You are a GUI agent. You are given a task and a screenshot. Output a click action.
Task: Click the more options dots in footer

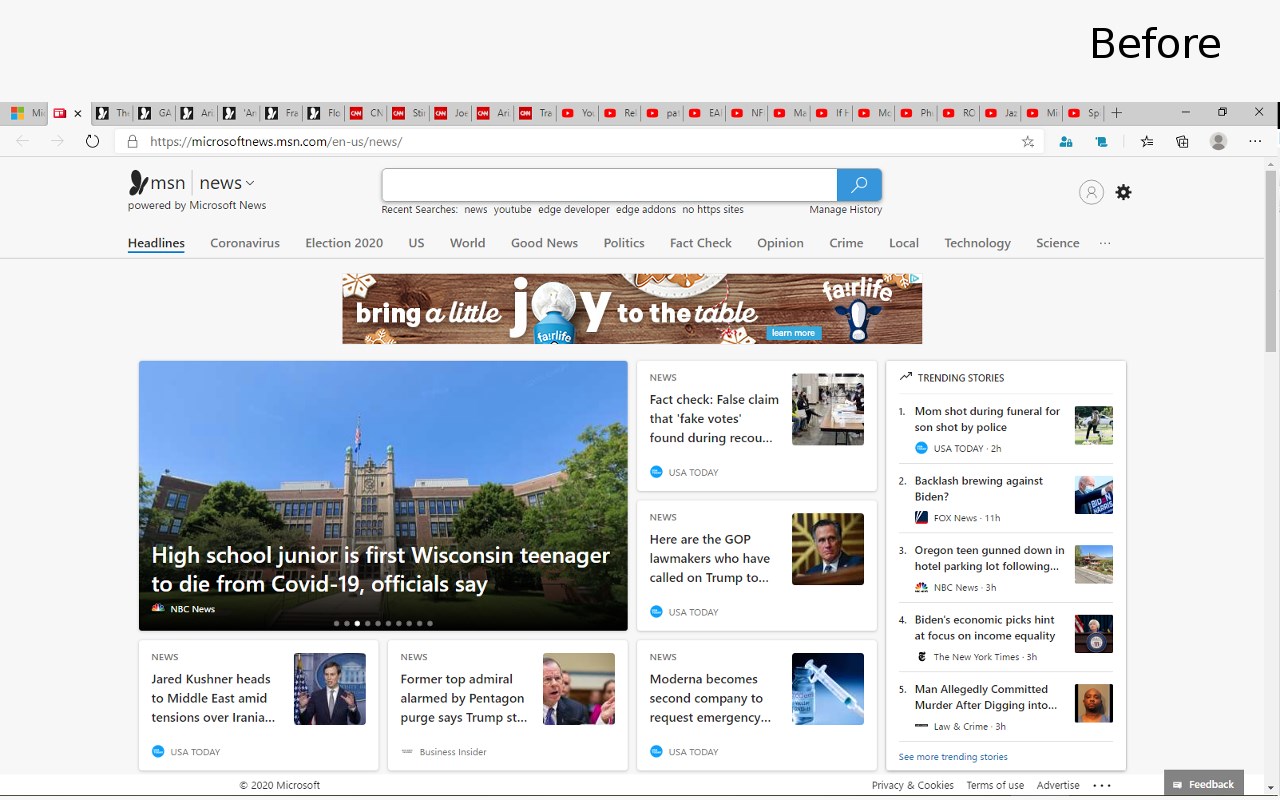click(x=1102, y=785)
